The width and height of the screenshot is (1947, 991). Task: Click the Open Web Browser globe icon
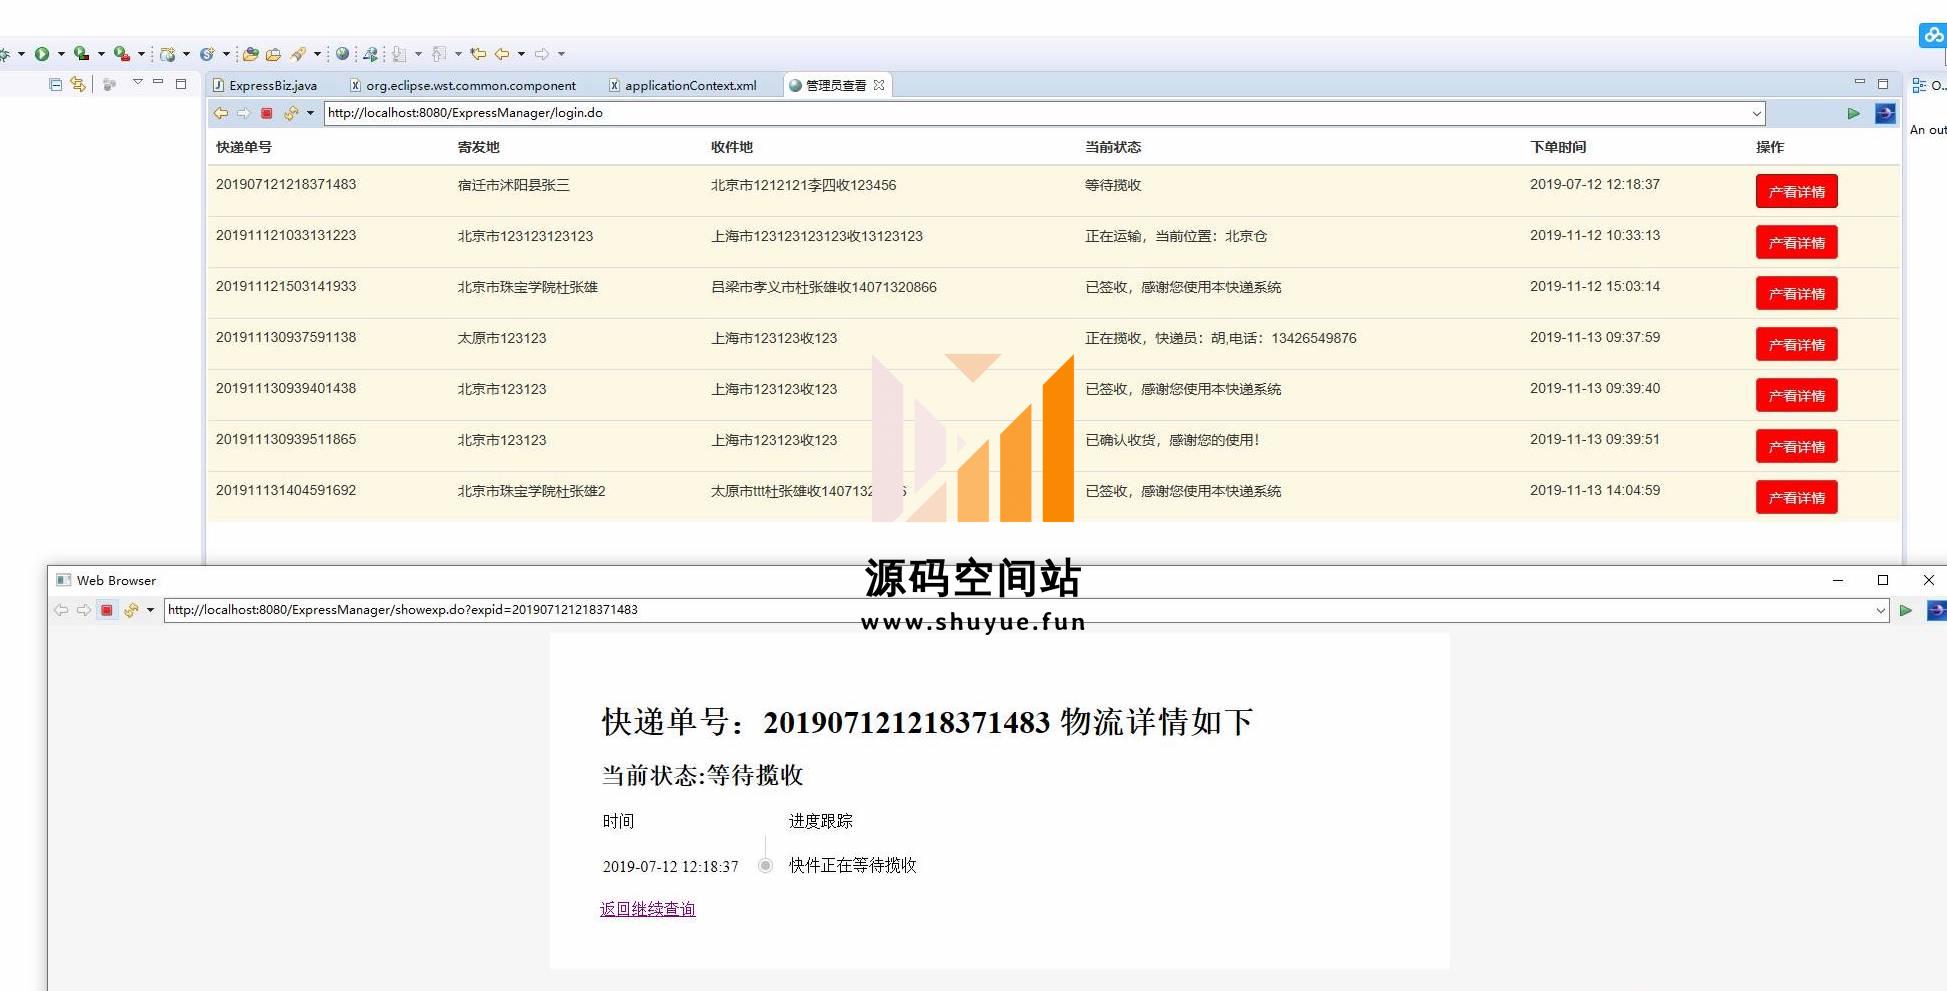[342, 54]
